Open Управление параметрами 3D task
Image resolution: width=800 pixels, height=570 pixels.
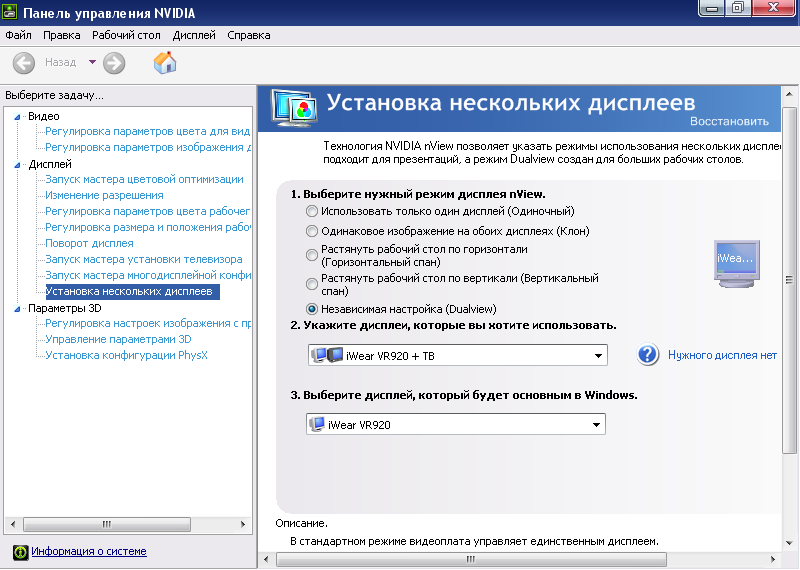118,339
